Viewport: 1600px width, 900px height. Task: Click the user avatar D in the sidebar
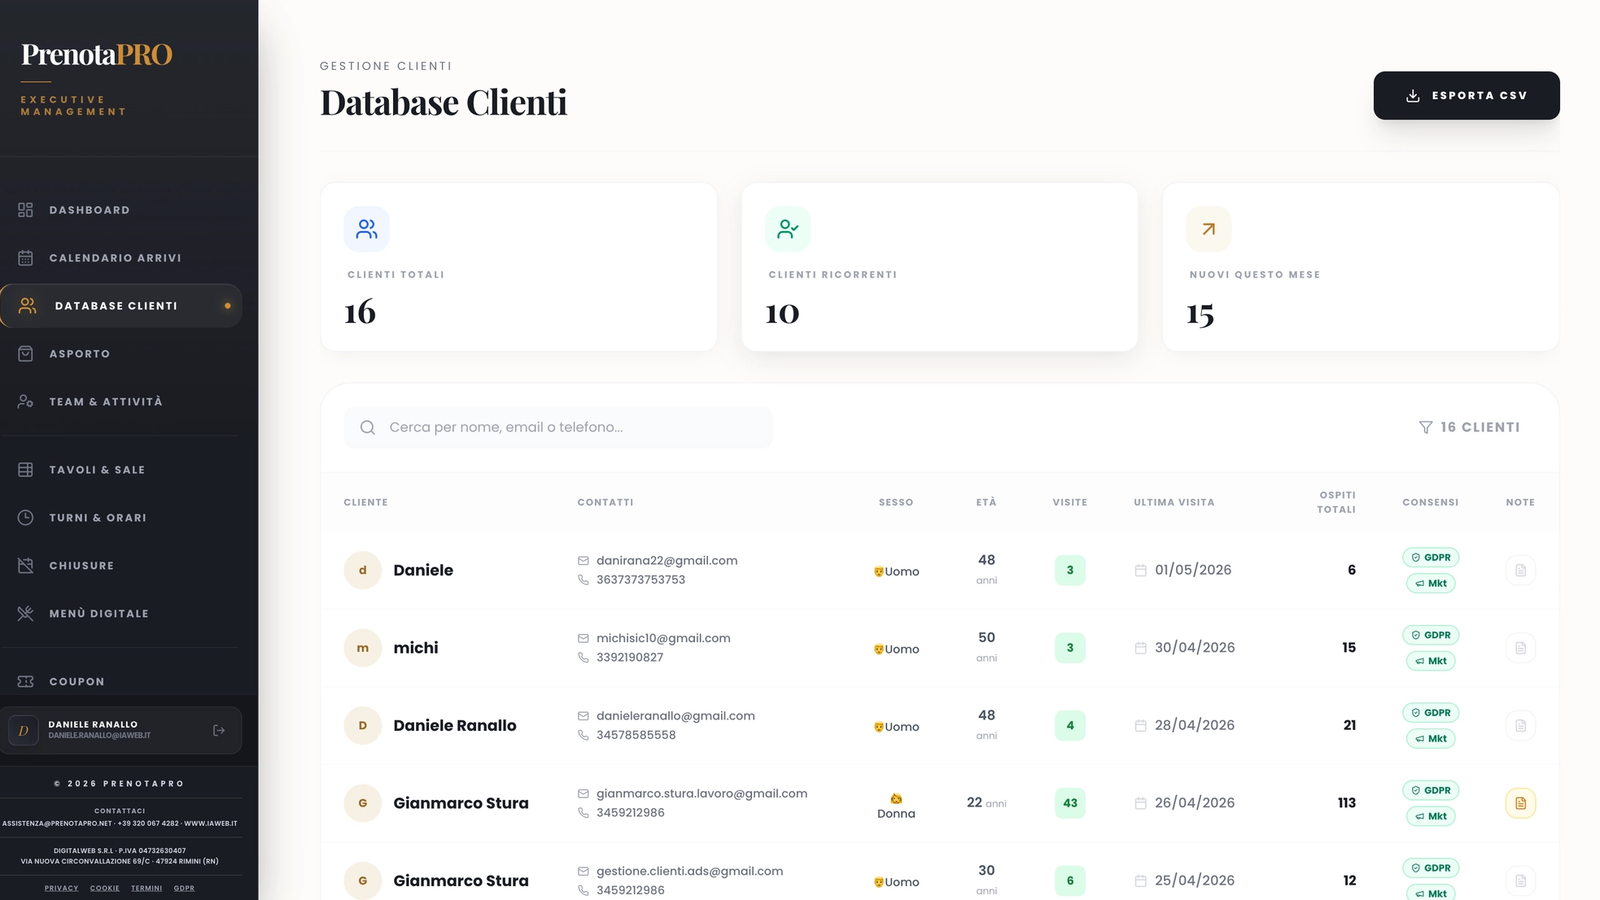(x=23, y=731)
